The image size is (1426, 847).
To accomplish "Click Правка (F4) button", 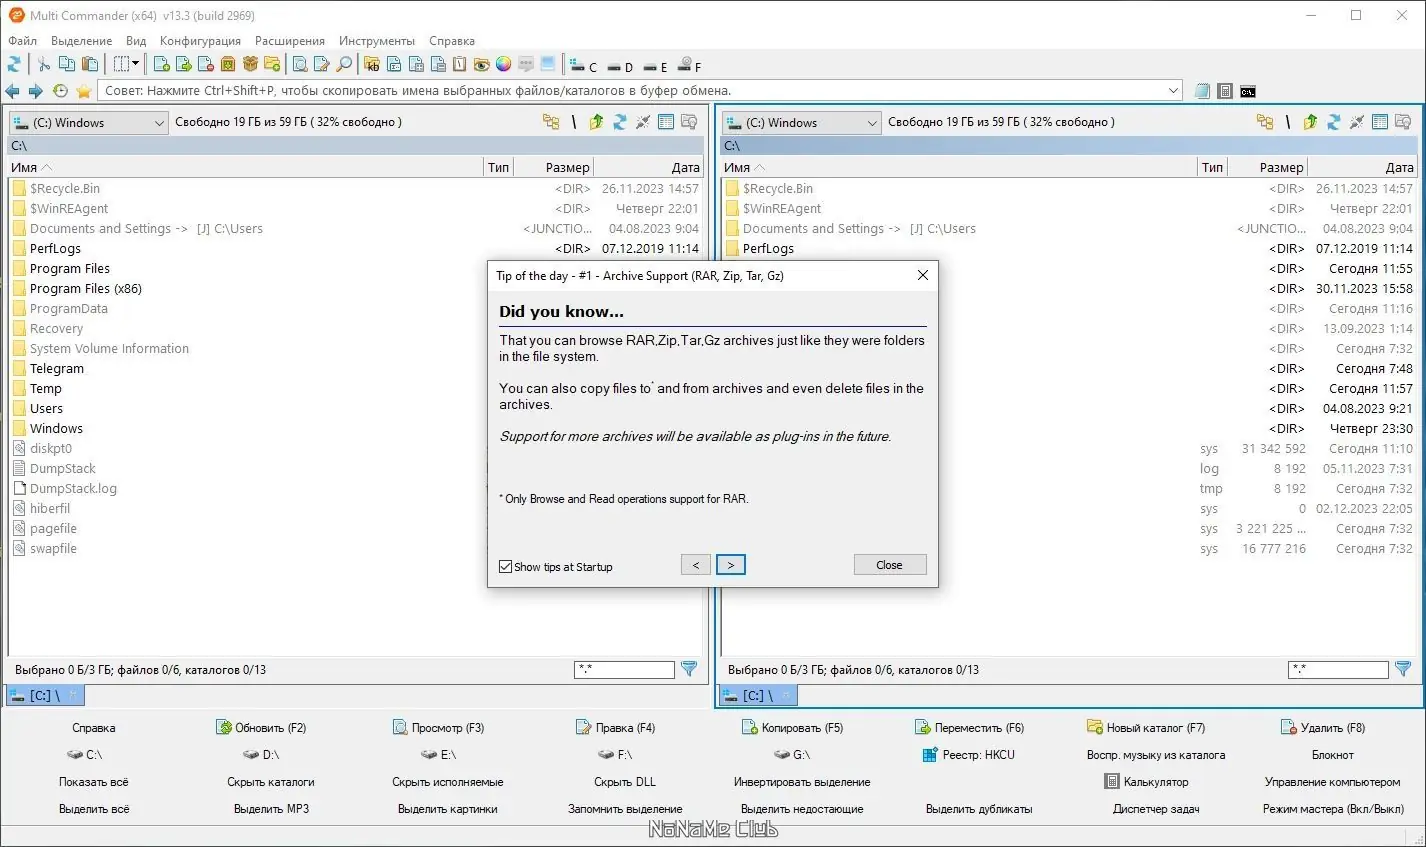I will [615, 728].
